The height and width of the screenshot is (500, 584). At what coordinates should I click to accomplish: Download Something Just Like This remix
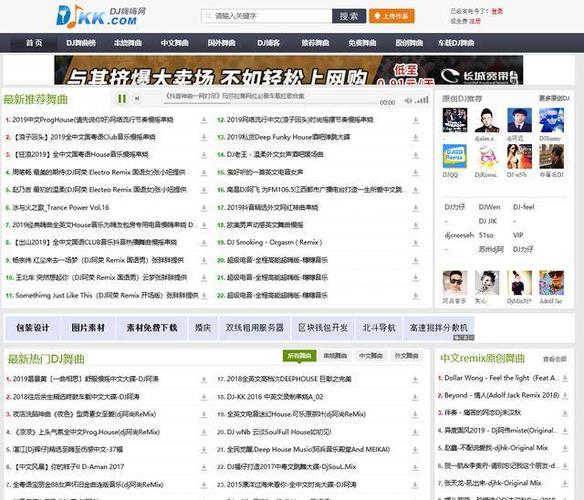pos(204,295)
